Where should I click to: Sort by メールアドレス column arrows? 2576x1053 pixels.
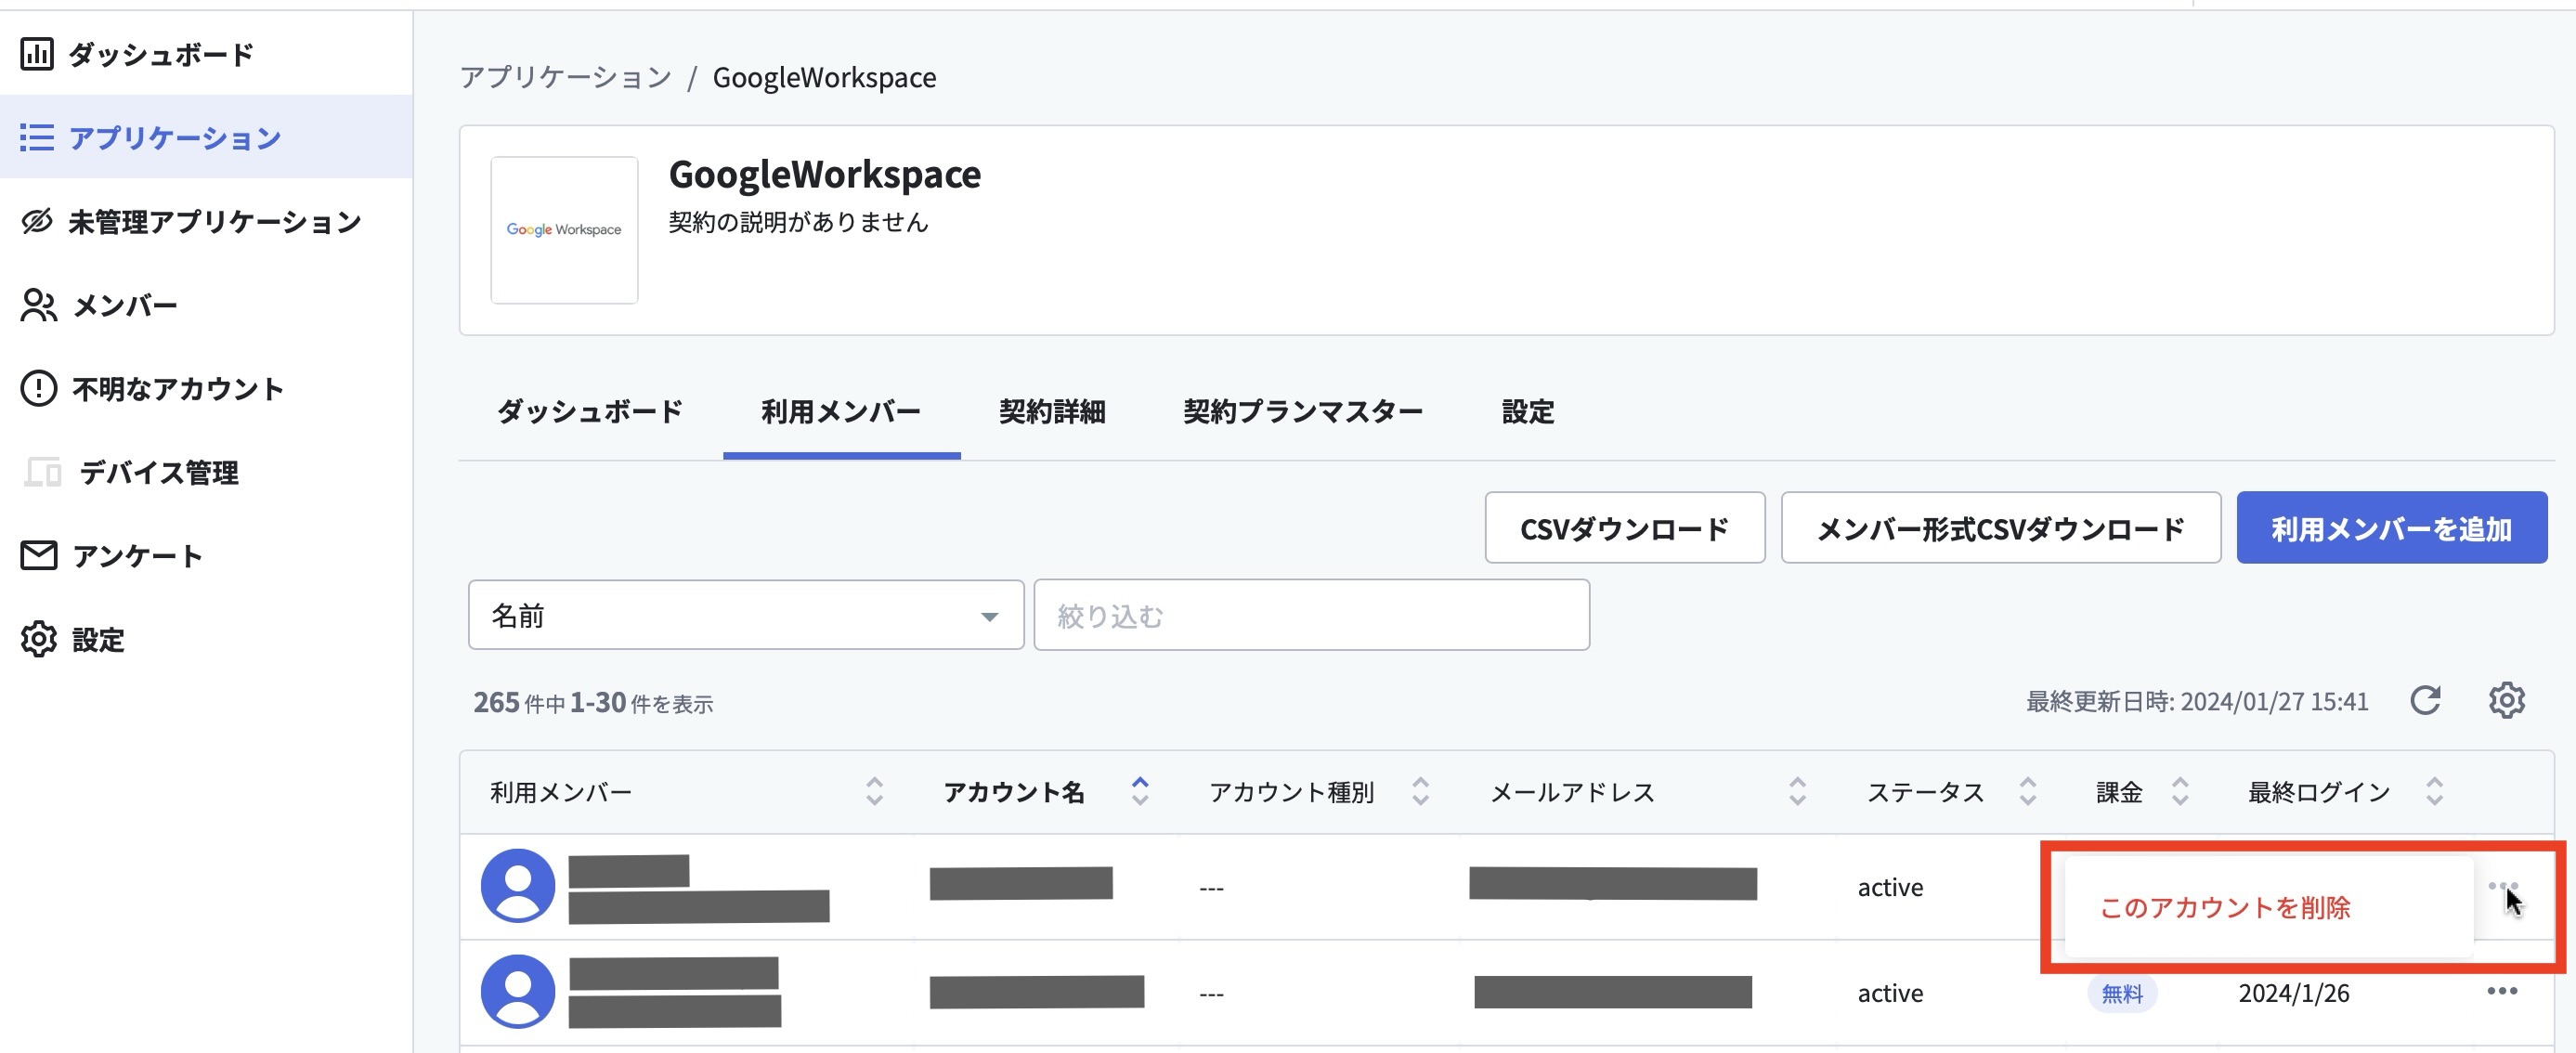click(x=1797, y=791)
